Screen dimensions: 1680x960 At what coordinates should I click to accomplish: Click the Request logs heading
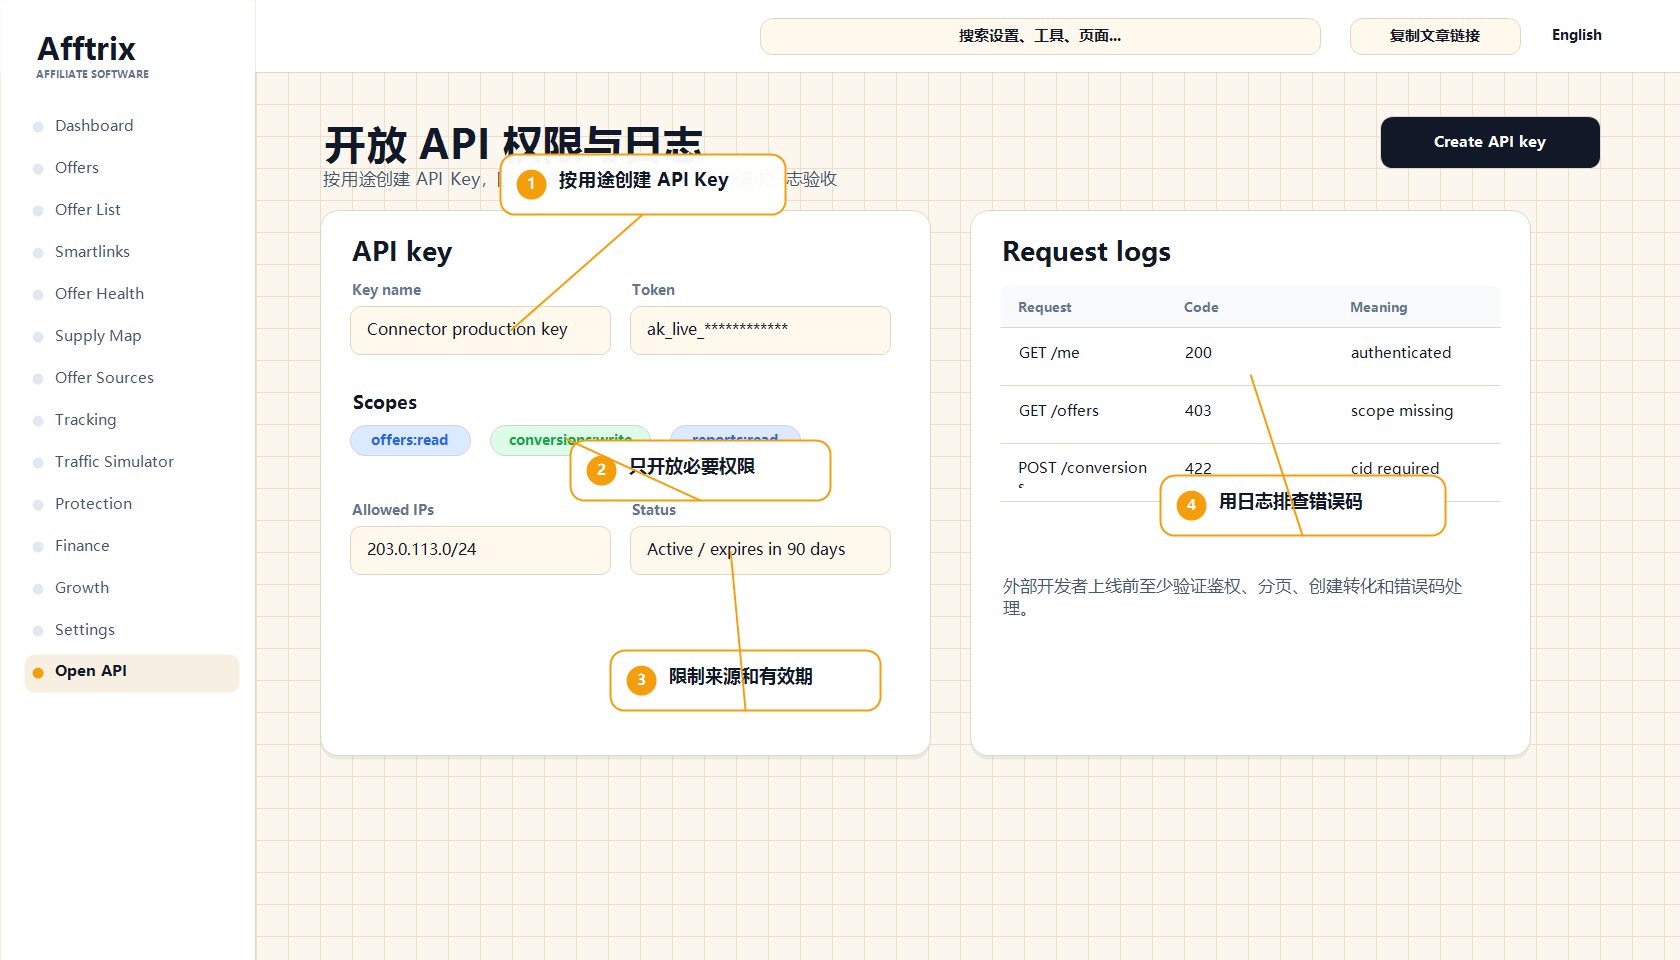click(x=1086, y=252)
